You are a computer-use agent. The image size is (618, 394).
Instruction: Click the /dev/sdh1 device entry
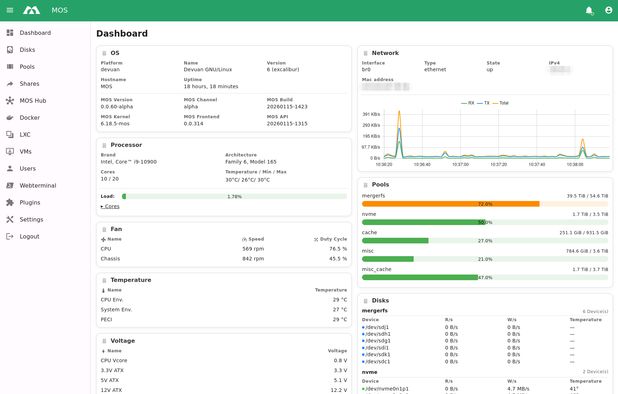376,334
